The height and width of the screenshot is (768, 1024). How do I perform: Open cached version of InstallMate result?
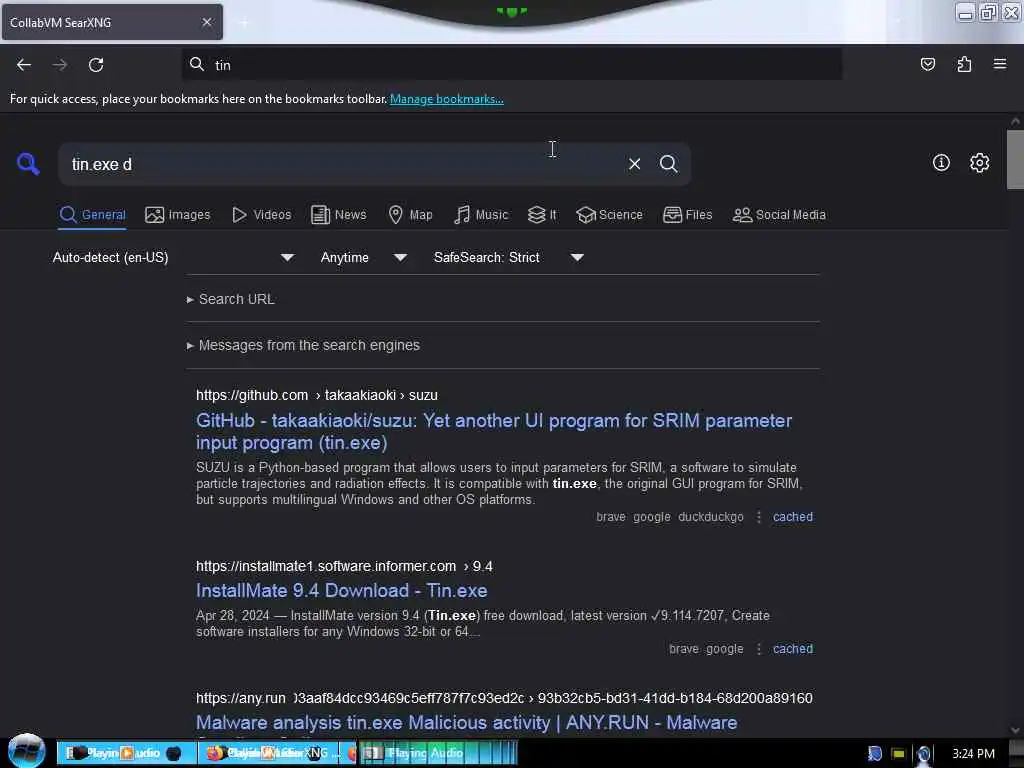point(793,649)
